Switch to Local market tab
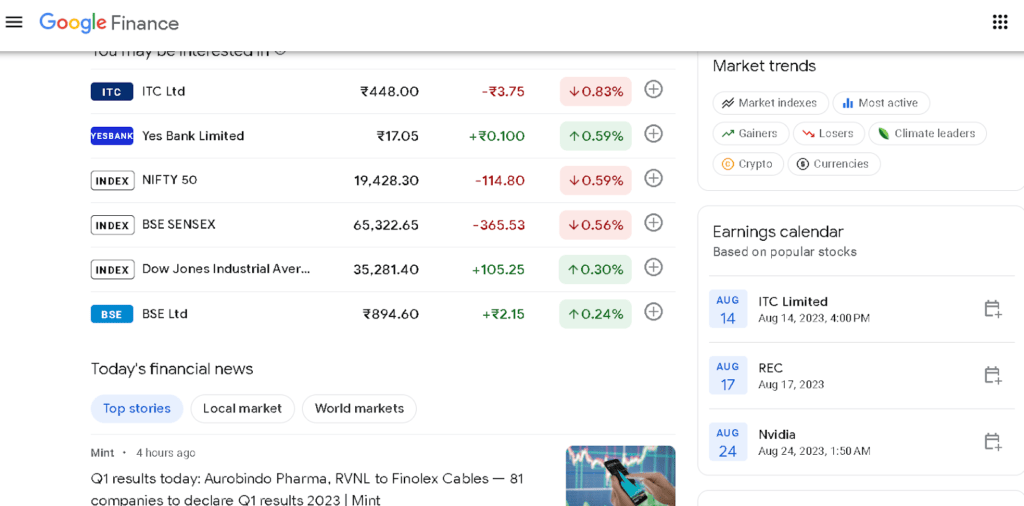1024x506 pixels. click(242, 409)
